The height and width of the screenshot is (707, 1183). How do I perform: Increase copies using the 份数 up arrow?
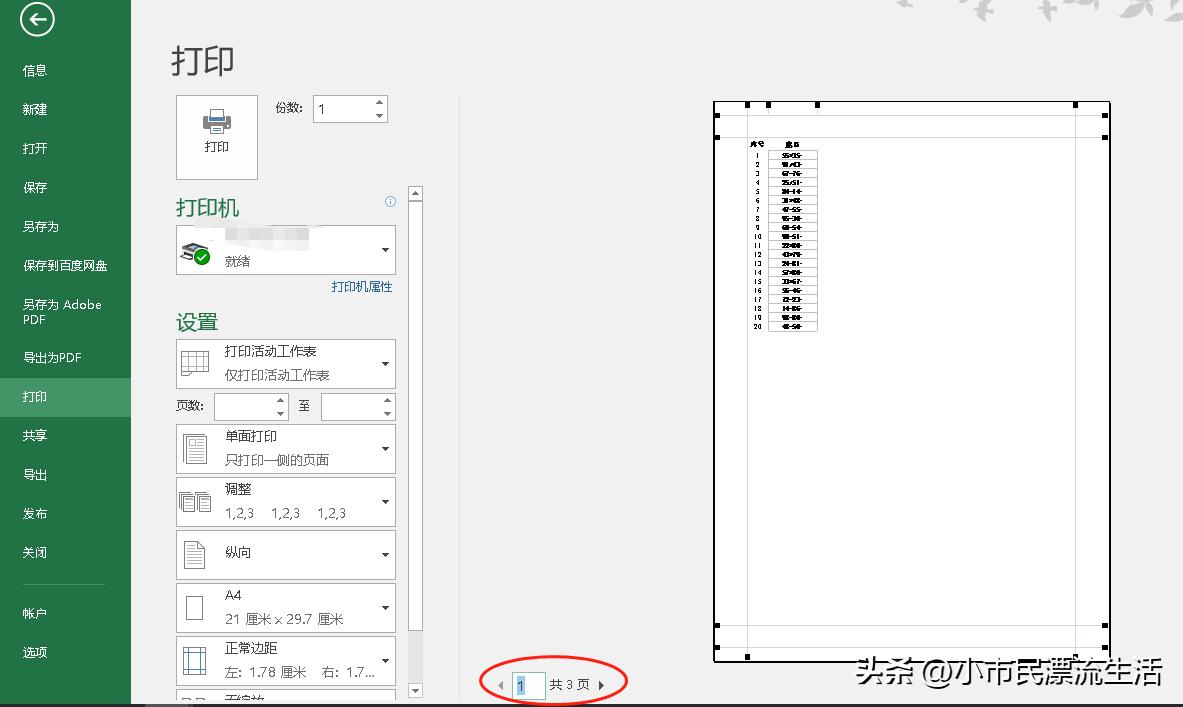pyautogui.click(x=378, y=102)
